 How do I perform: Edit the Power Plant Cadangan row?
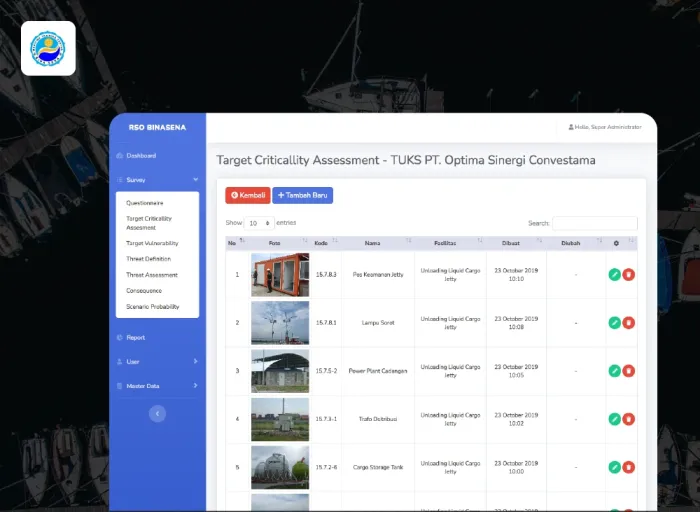(614, 371)
